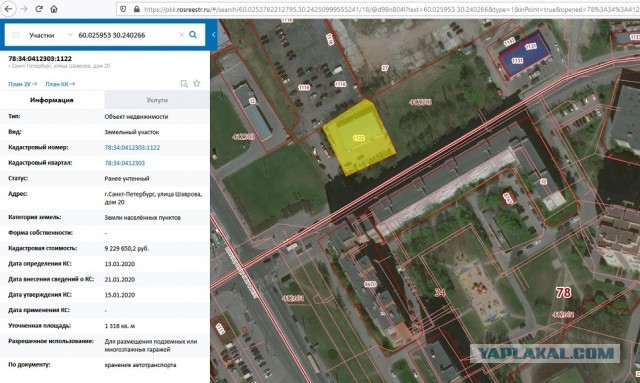640x383 pixels.
Task: Open План ЗУ link
Action: [22, 84]
